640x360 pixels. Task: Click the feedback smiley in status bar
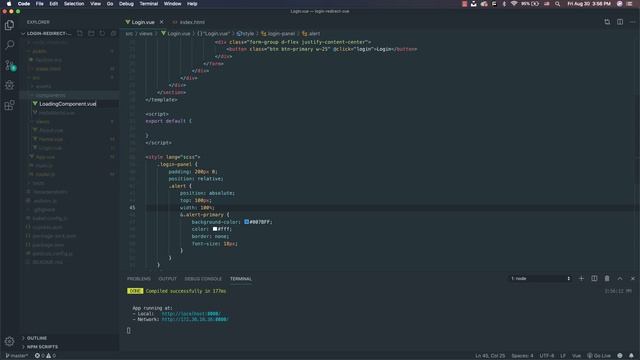tap(620, 356)
